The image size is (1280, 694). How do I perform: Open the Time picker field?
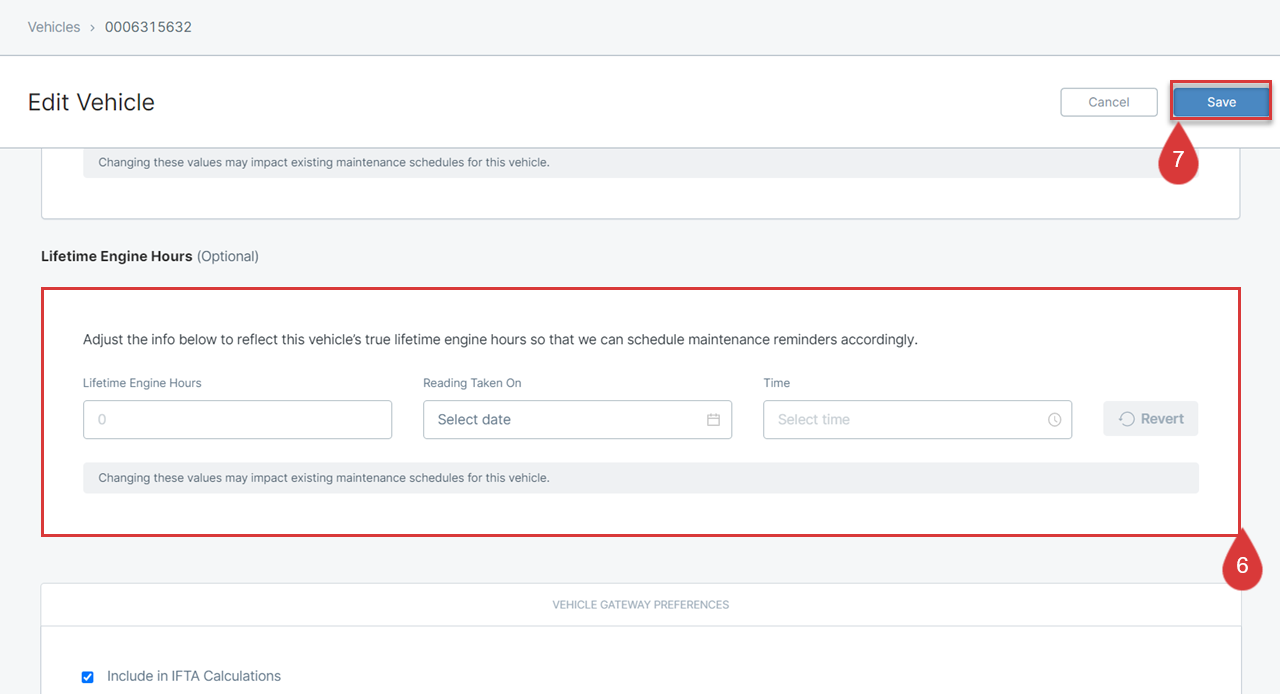[918, 420]
